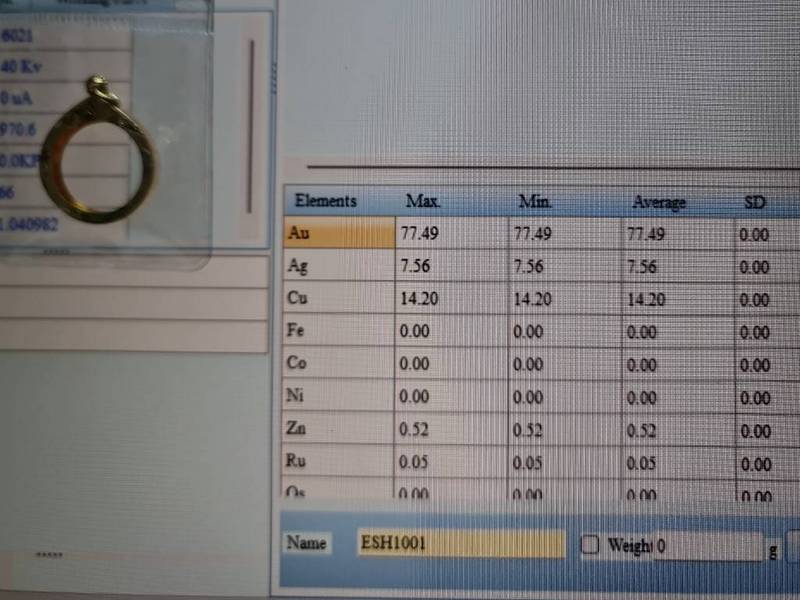Enable the Weigh checkbox
Image resolution: width=800 pixels, height=600 pixels.
pyautogui.click(x=590, y=545)
